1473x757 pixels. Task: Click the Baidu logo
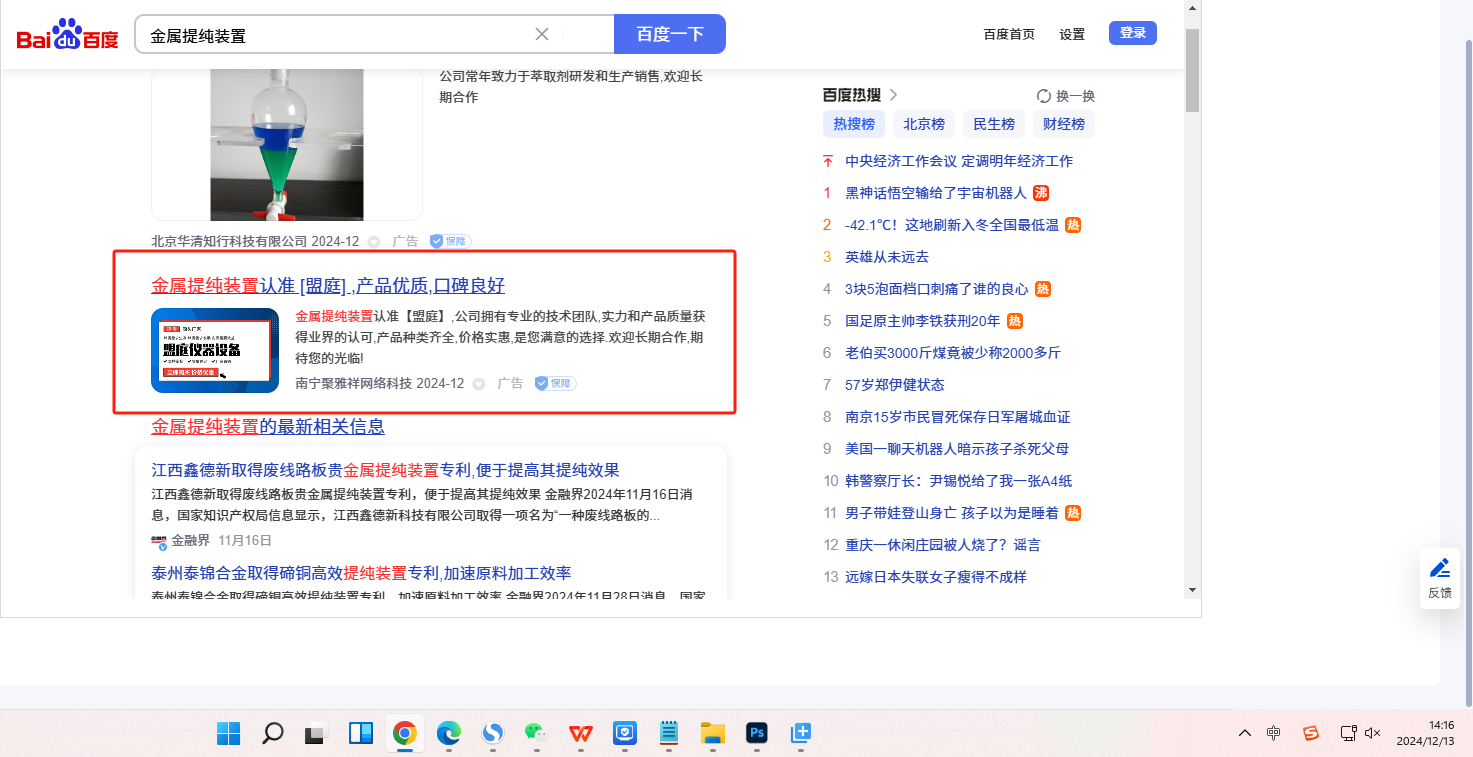pos(67,35)
